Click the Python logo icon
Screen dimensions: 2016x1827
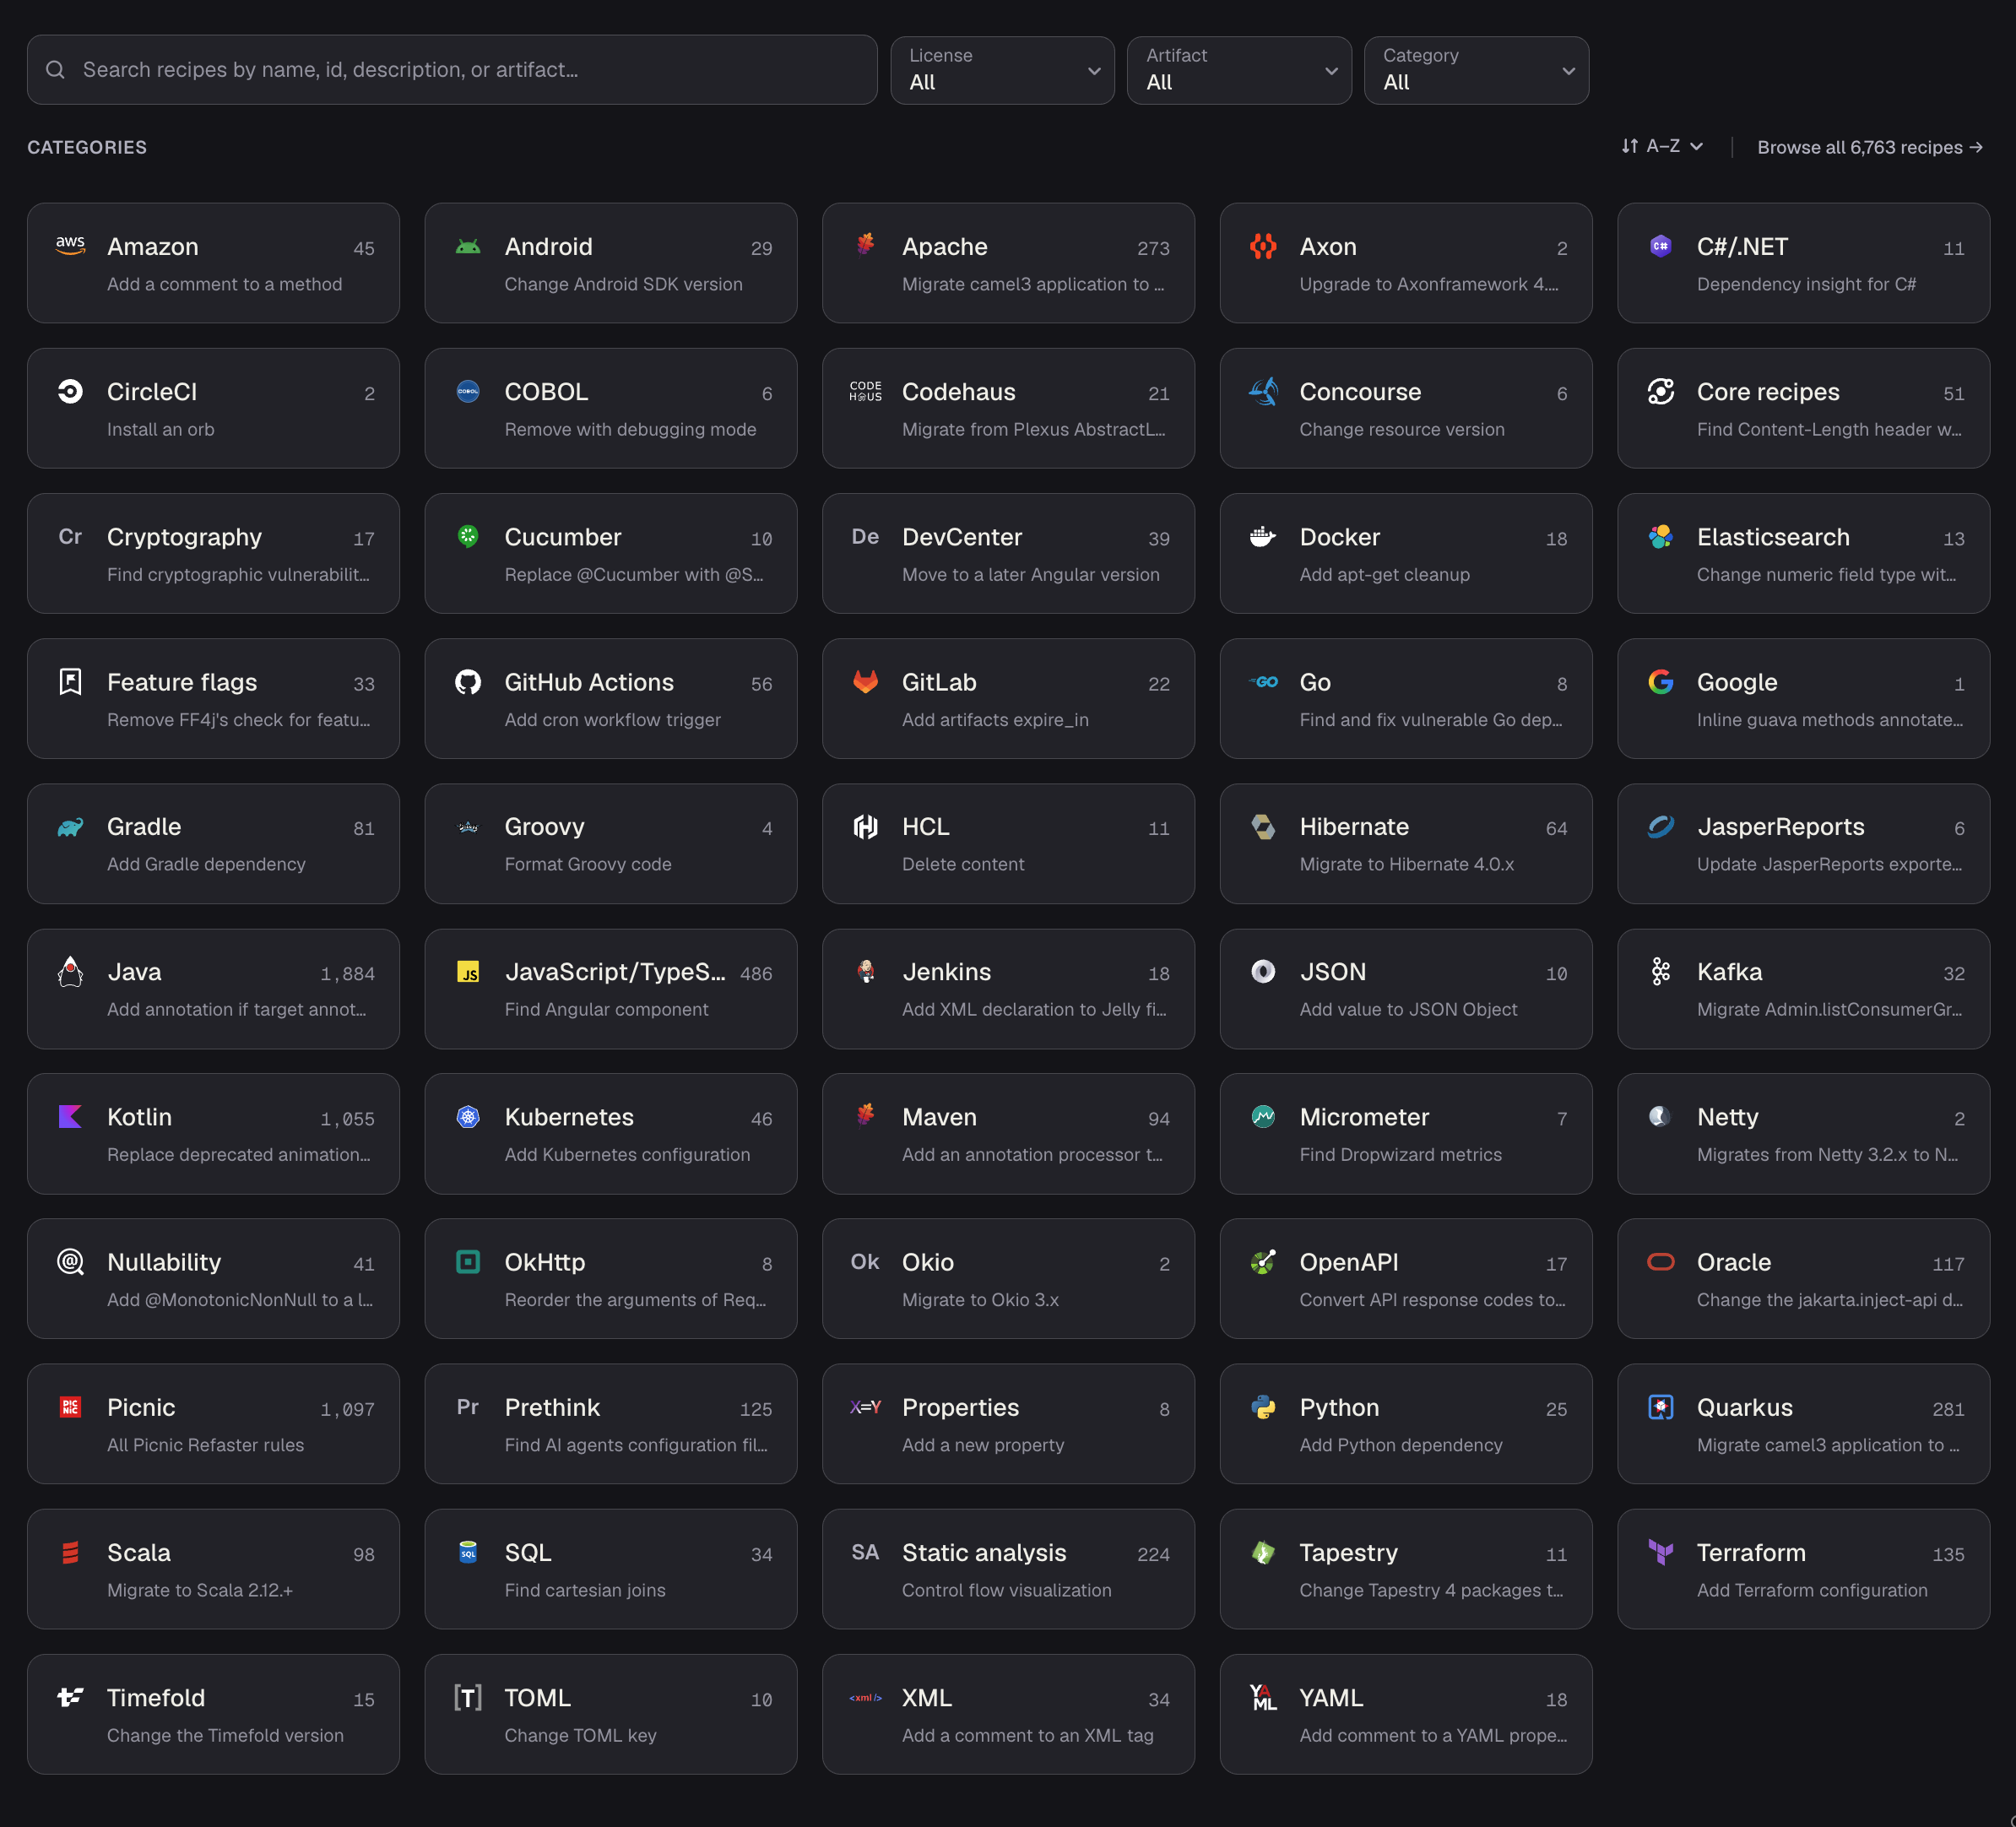(x=1263, y=1407)
